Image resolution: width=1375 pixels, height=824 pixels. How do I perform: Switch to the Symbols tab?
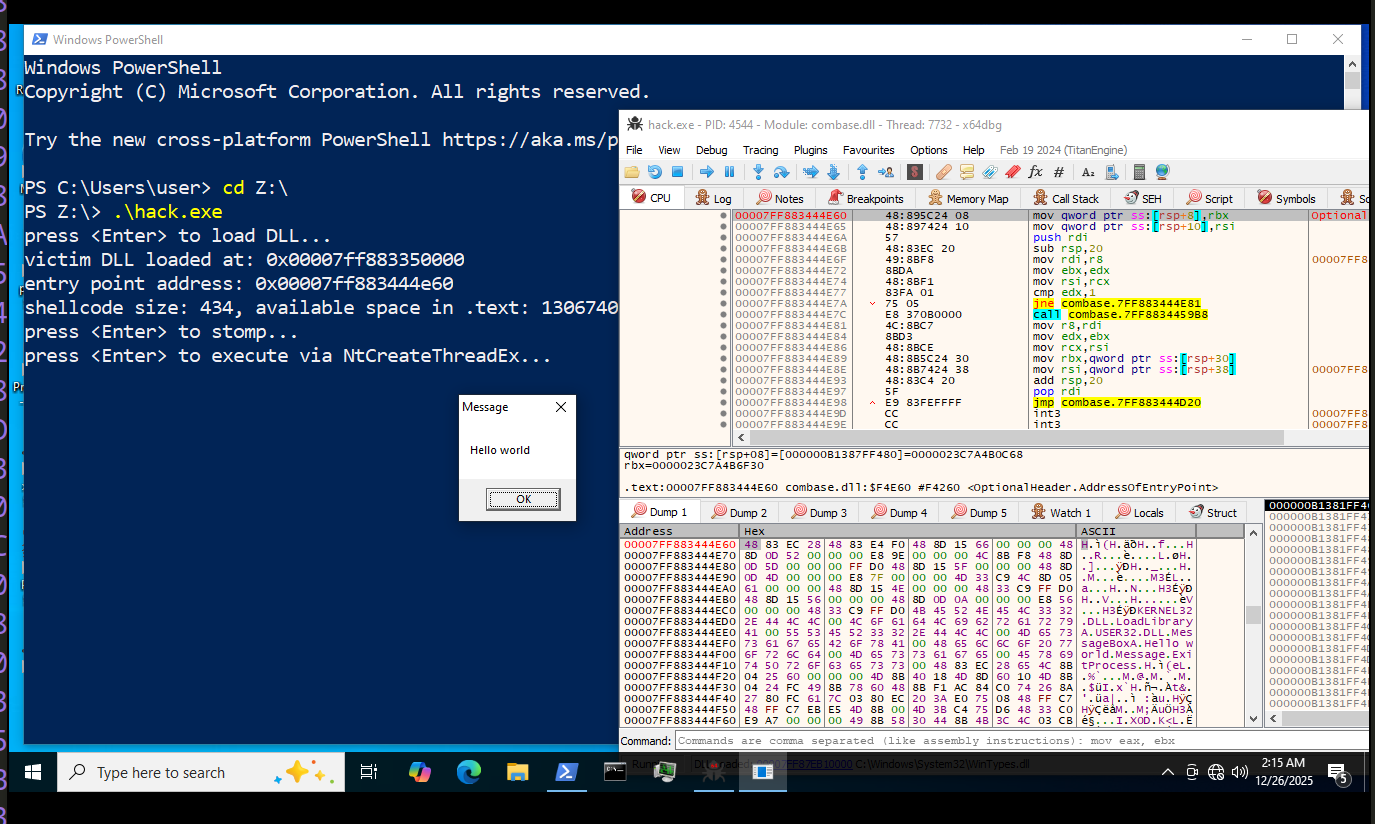click(x=1286, y=198)
